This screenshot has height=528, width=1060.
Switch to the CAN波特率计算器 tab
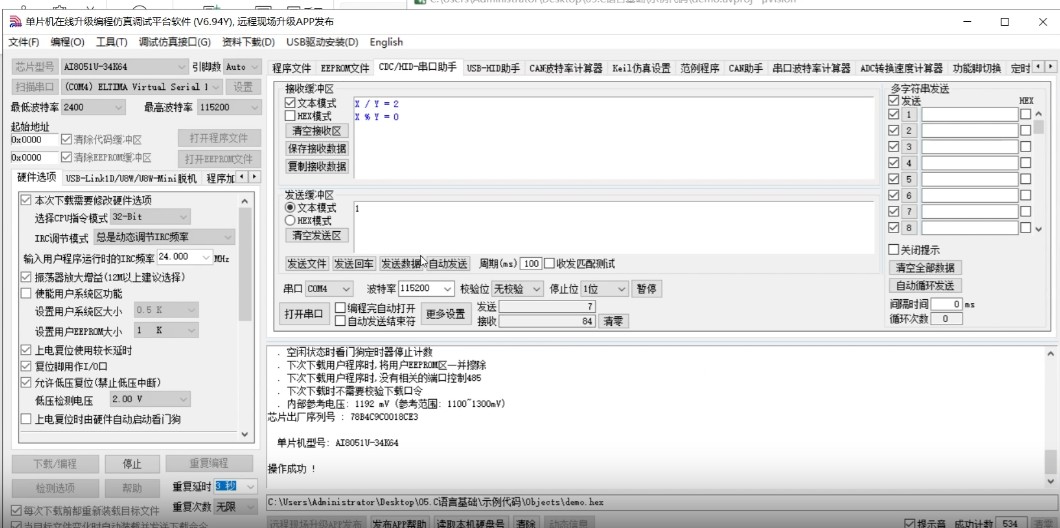coord(565,68)
